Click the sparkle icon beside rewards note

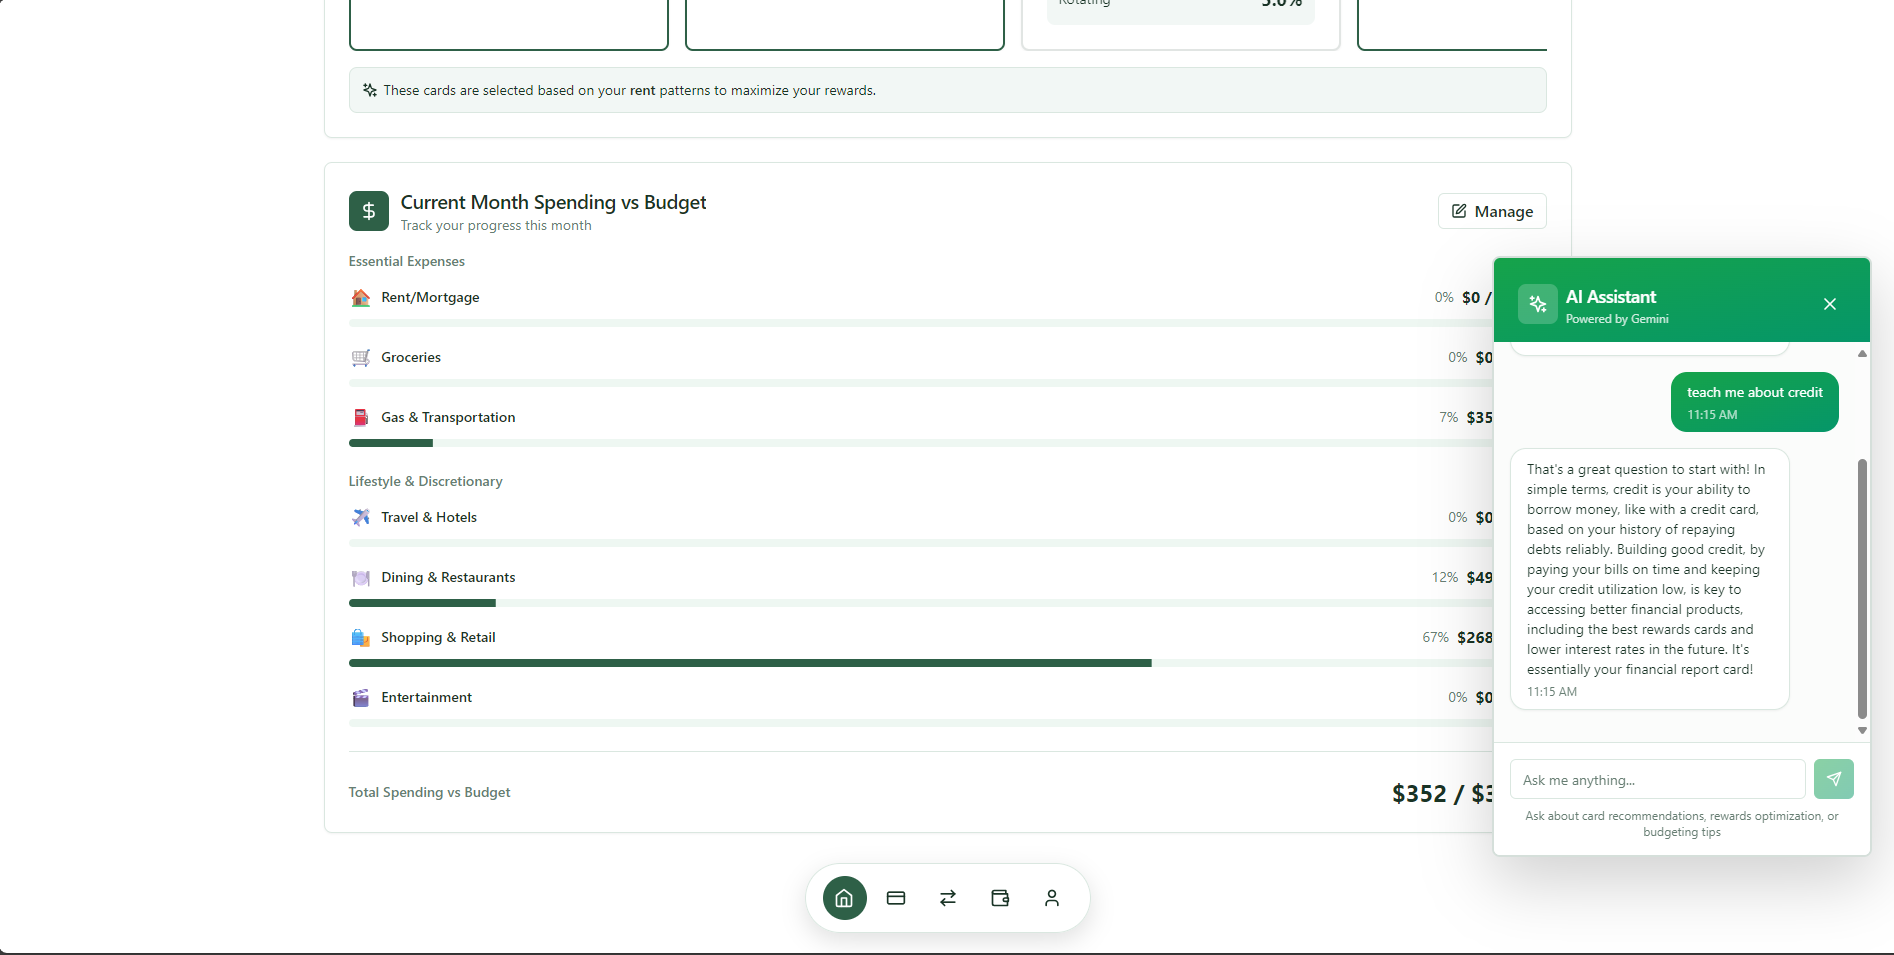click(x=370, y=90)
